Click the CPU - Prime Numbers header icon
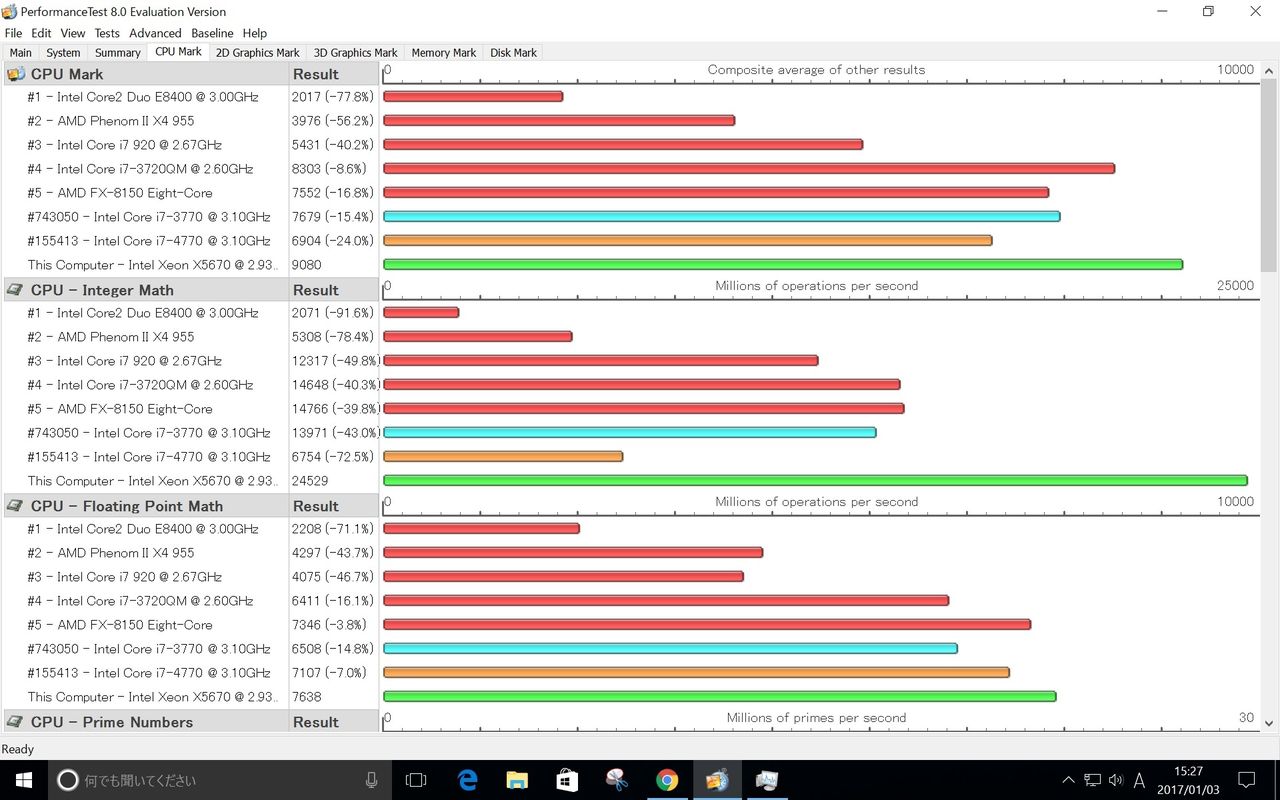 [x=14, y=721]
